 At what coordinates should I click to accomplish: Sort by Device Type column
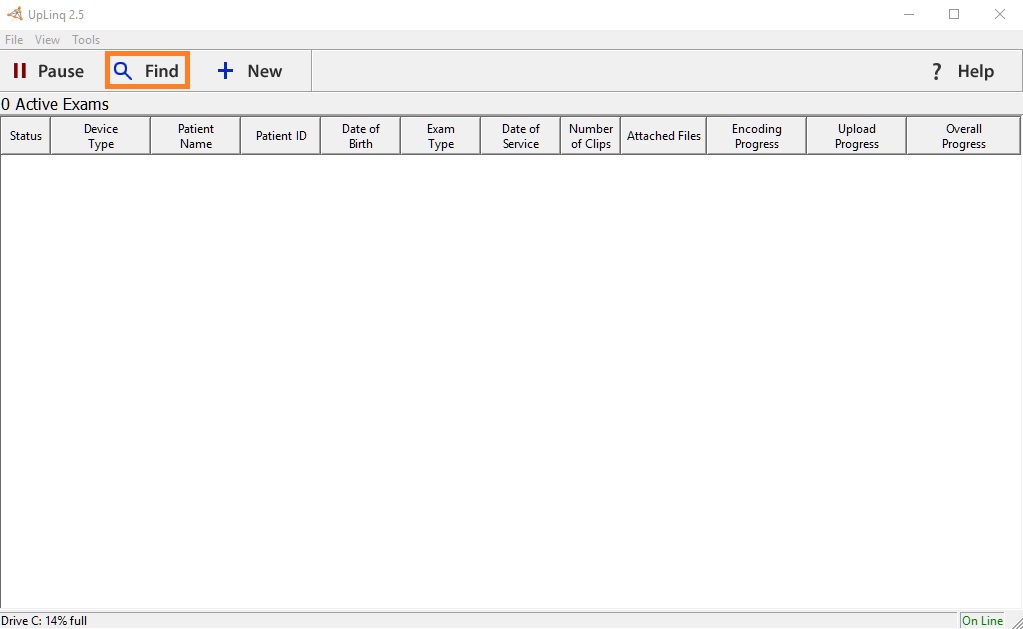(101, 136)
